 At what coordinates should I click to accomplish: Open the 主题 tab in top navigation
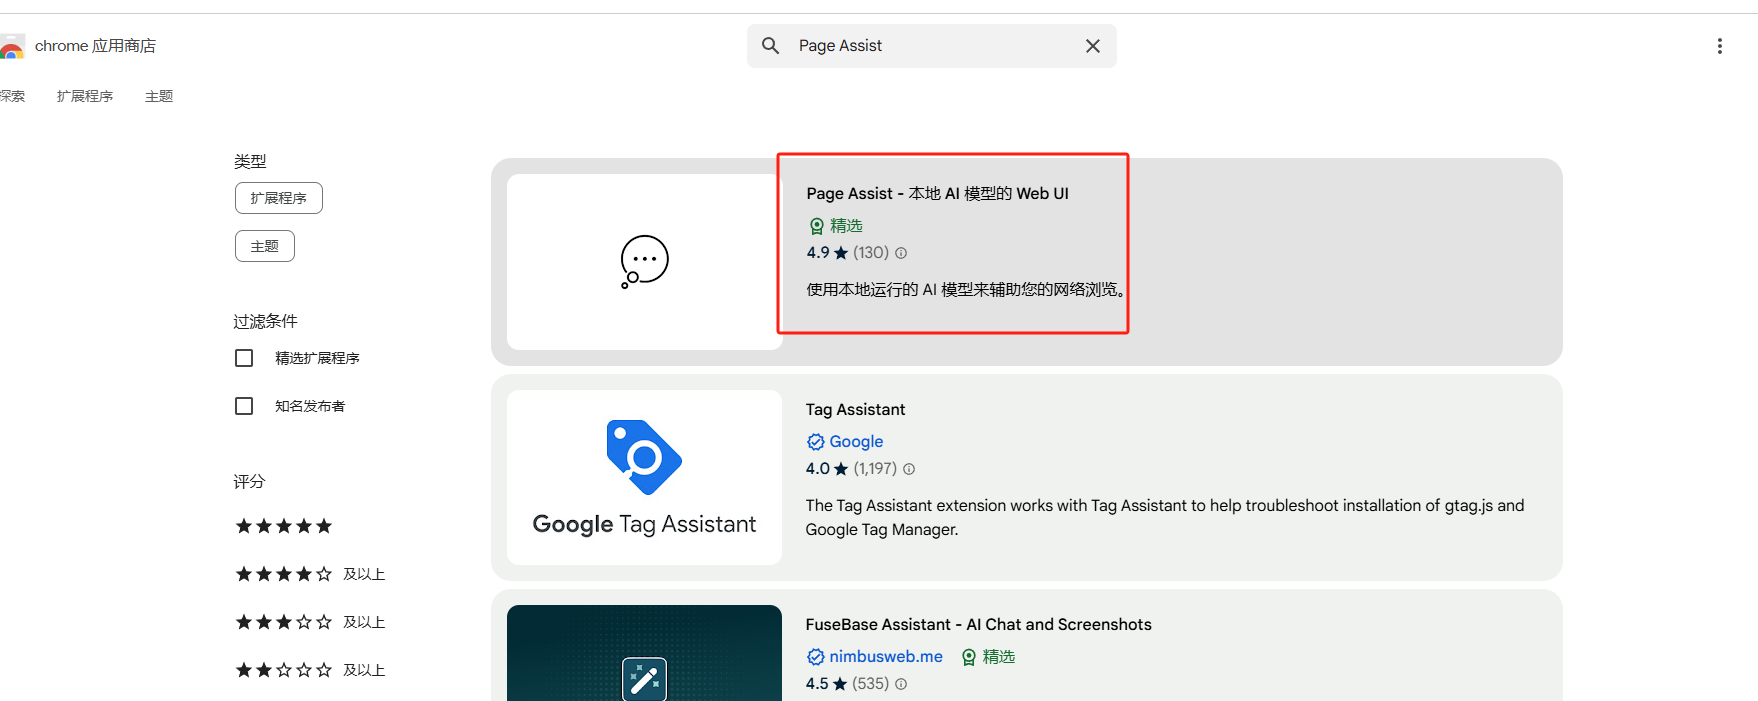[159, 96]
